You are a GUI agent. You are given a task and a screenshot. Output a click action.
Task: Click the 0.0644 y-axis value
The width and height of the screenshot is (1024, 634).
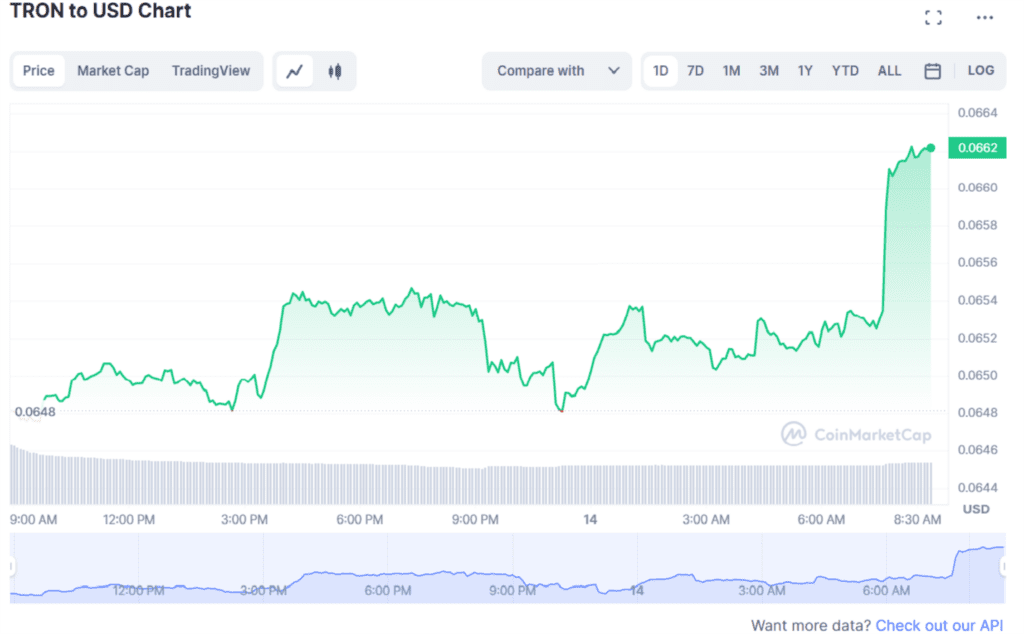978,488
